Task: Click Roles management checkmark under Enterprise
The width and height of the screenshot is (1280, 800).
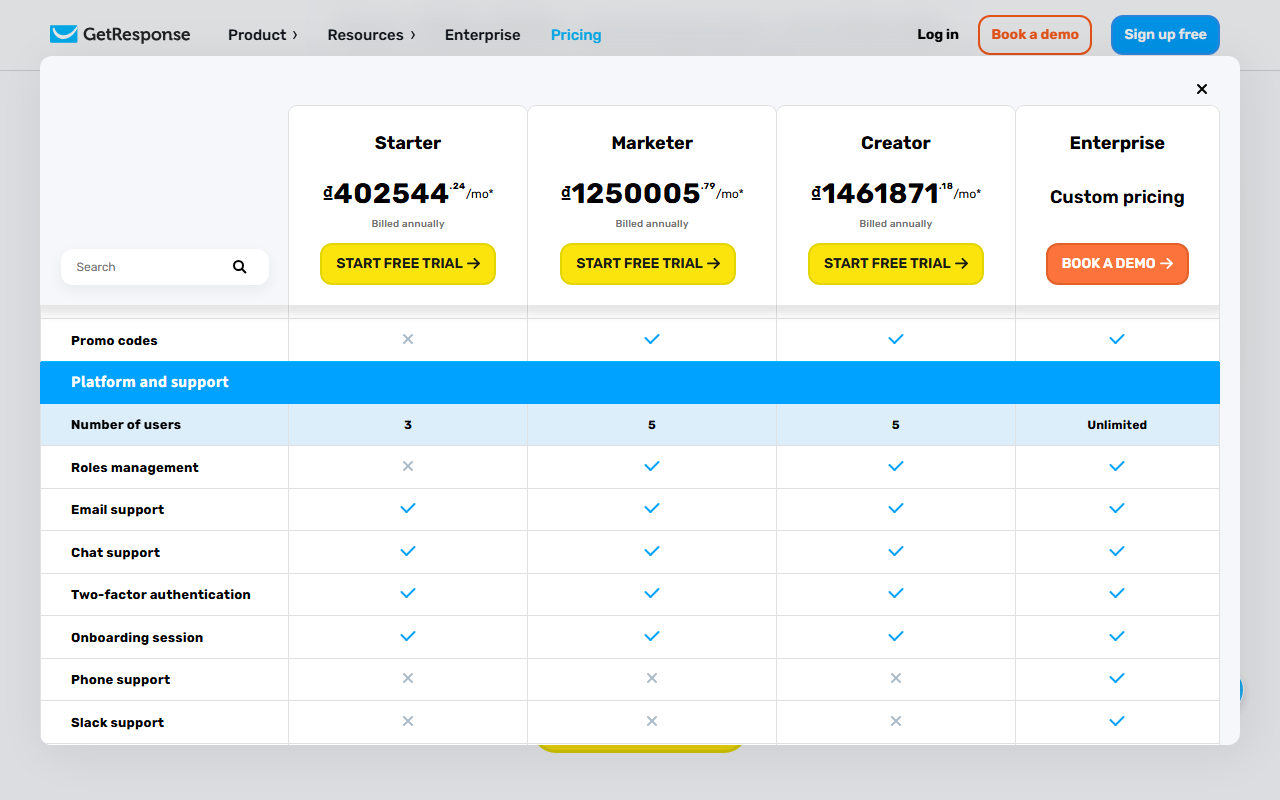Action: pyautogui.click(x=1117, y=466)
